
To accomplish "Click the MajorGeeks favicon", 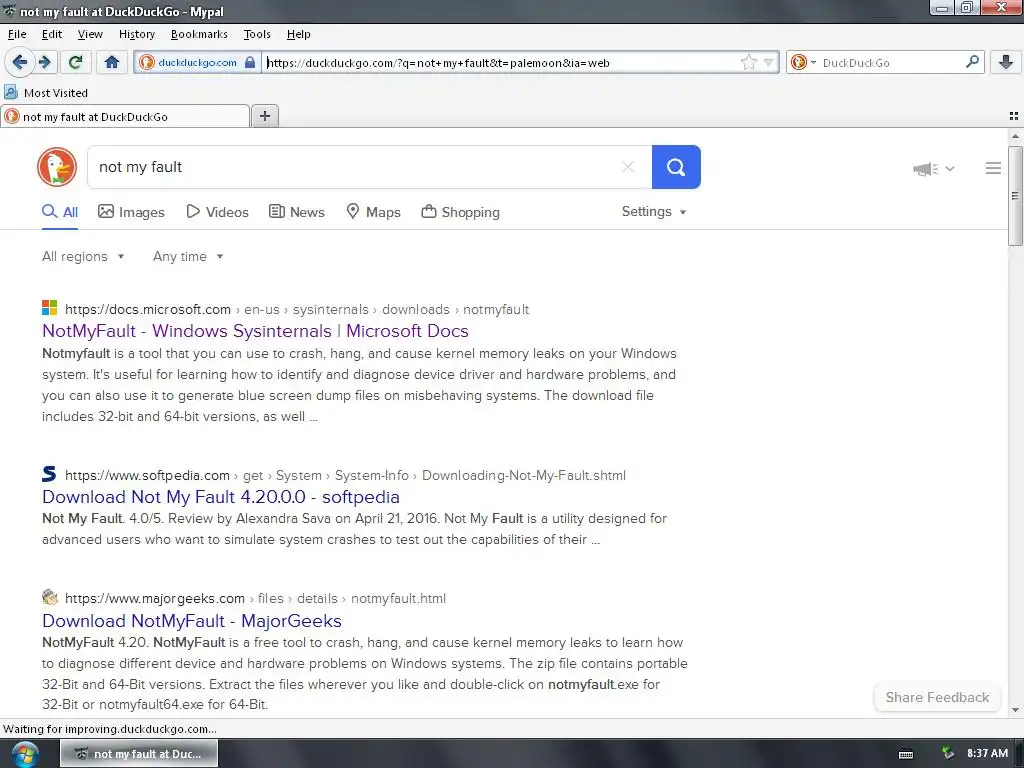I will pos(50,597).
